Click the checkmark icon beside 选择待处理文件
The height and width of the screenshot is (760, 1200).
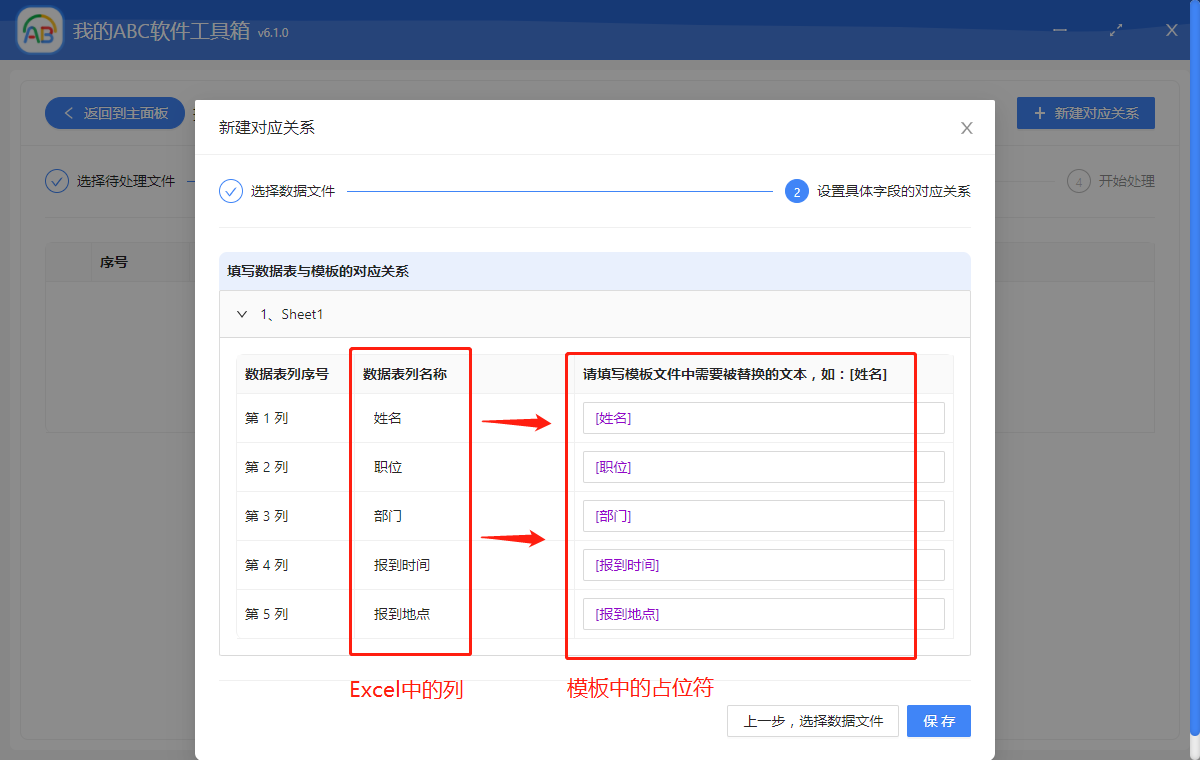(x=56, y=181)
